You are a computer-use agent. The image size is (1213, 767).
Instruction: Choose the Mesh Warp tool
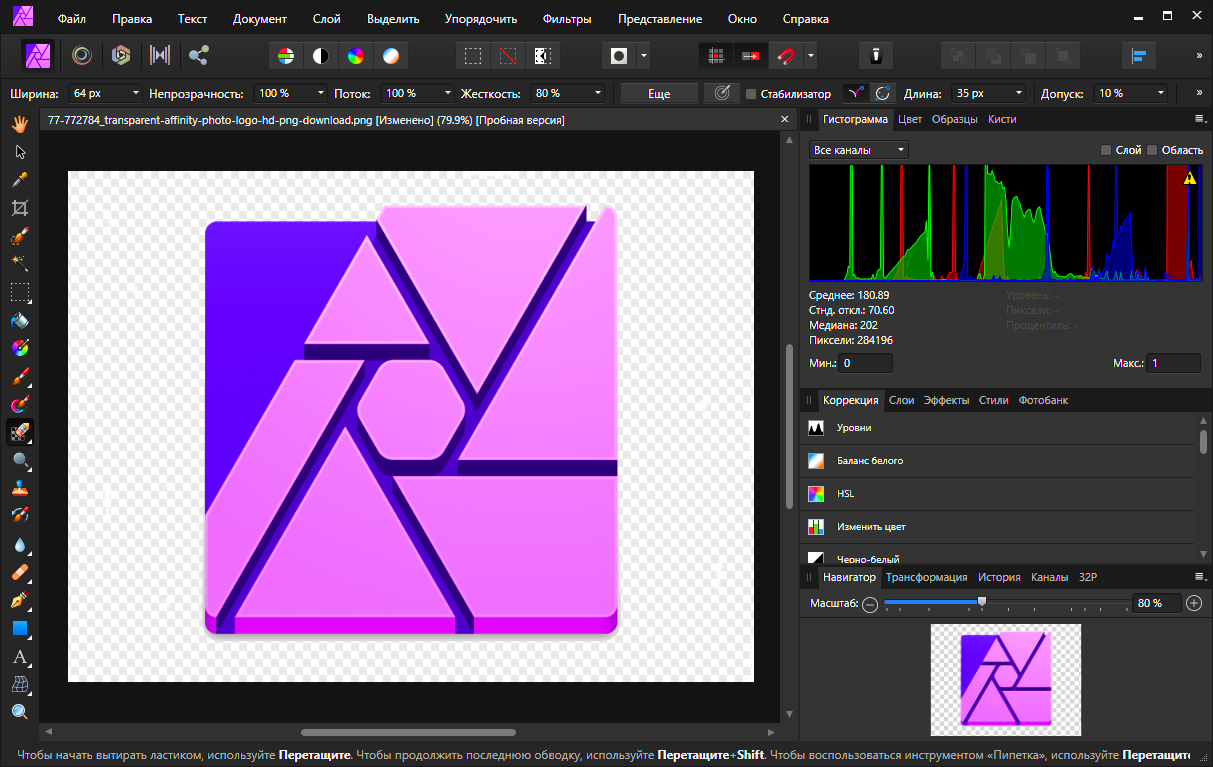19,685
